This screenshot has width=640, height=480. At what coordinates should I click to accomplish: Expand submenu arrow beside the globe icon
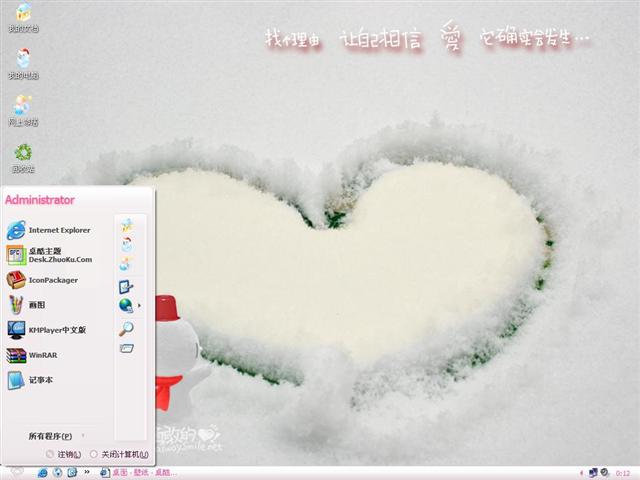point(139,305)
